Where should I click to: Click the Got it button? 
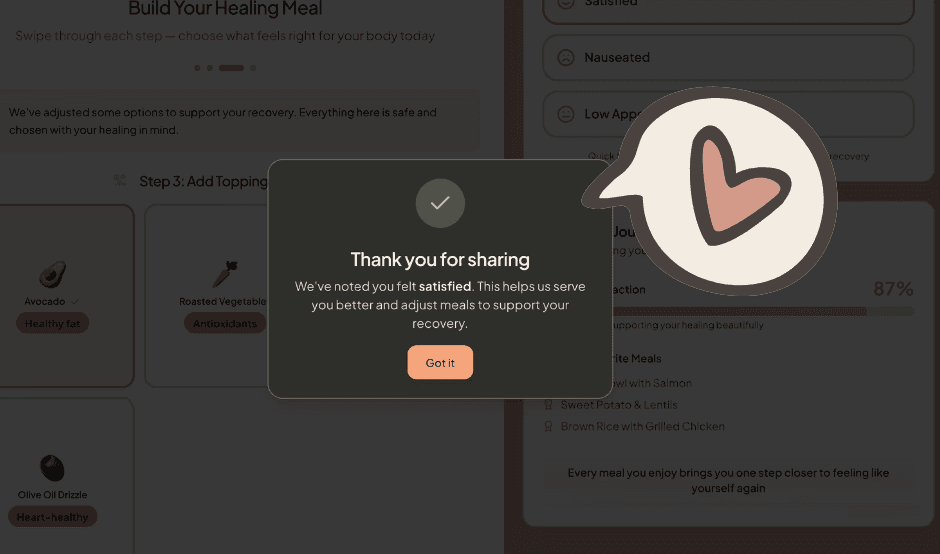pos(440,362)
